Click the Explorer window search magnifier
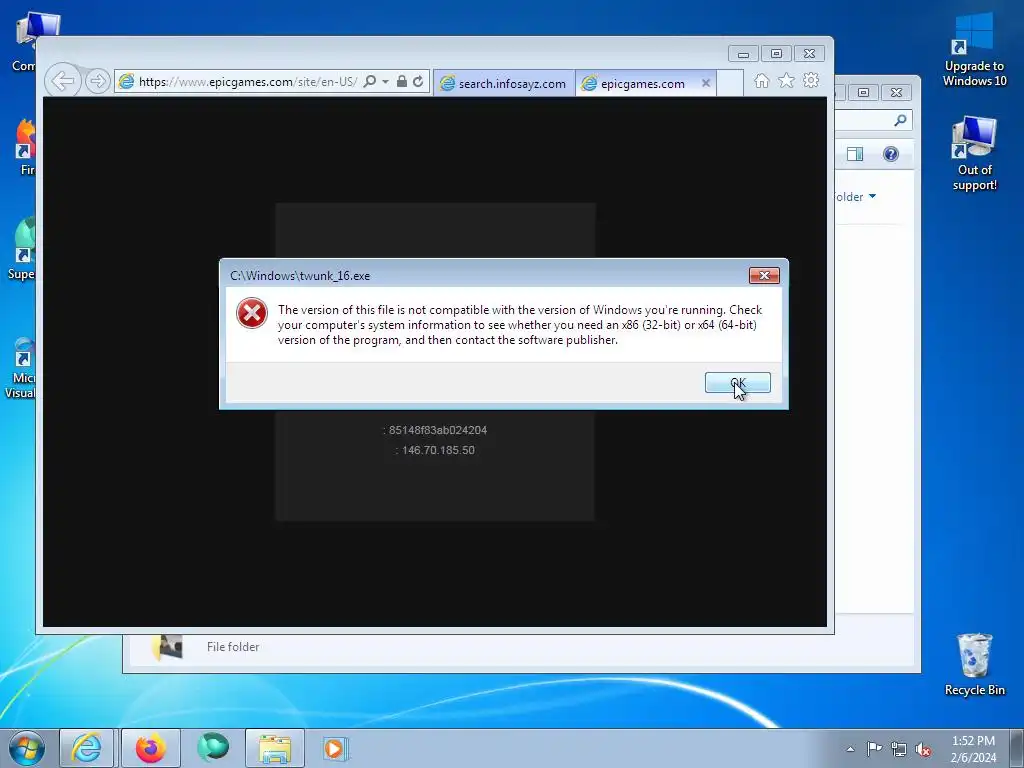Image resolution: width=1024 pixels, height=768 pixels. (x=901, y=120)
